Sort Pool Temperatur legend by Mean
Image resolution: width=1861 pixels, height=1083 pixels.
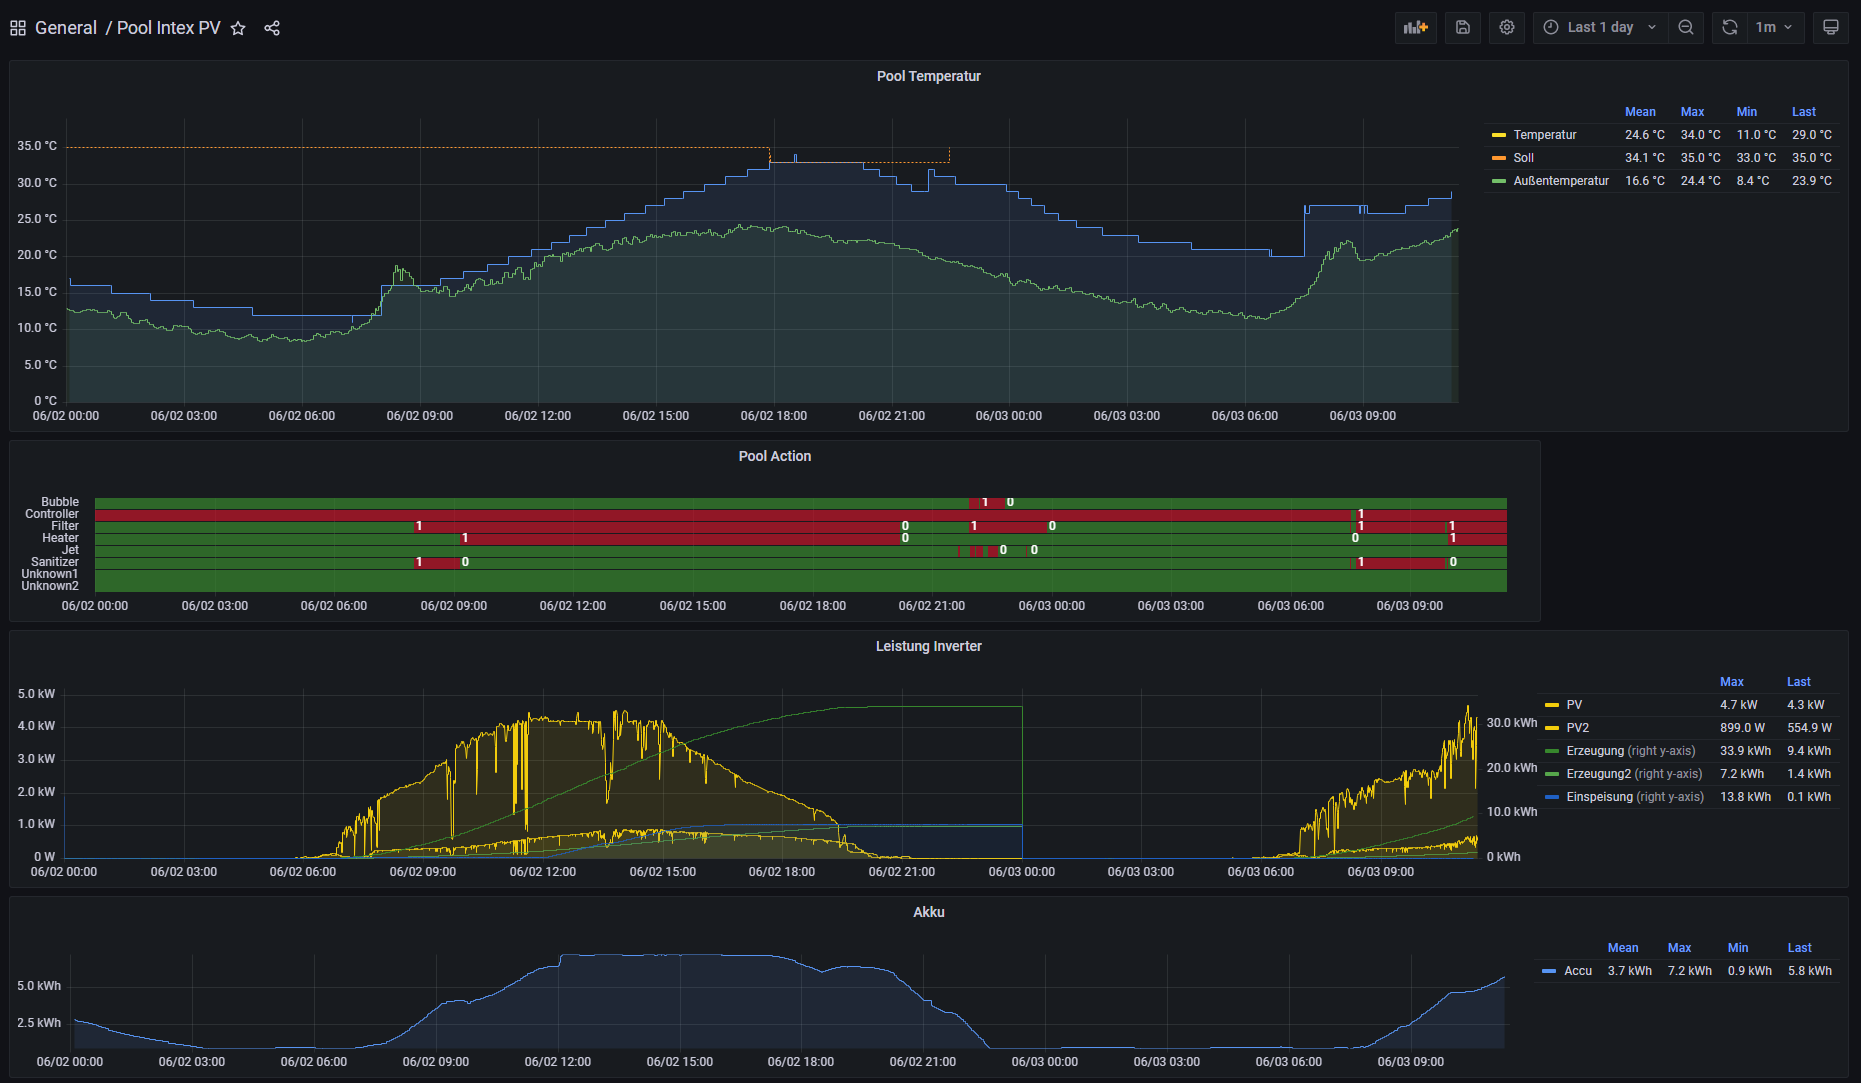(1640, 112)
